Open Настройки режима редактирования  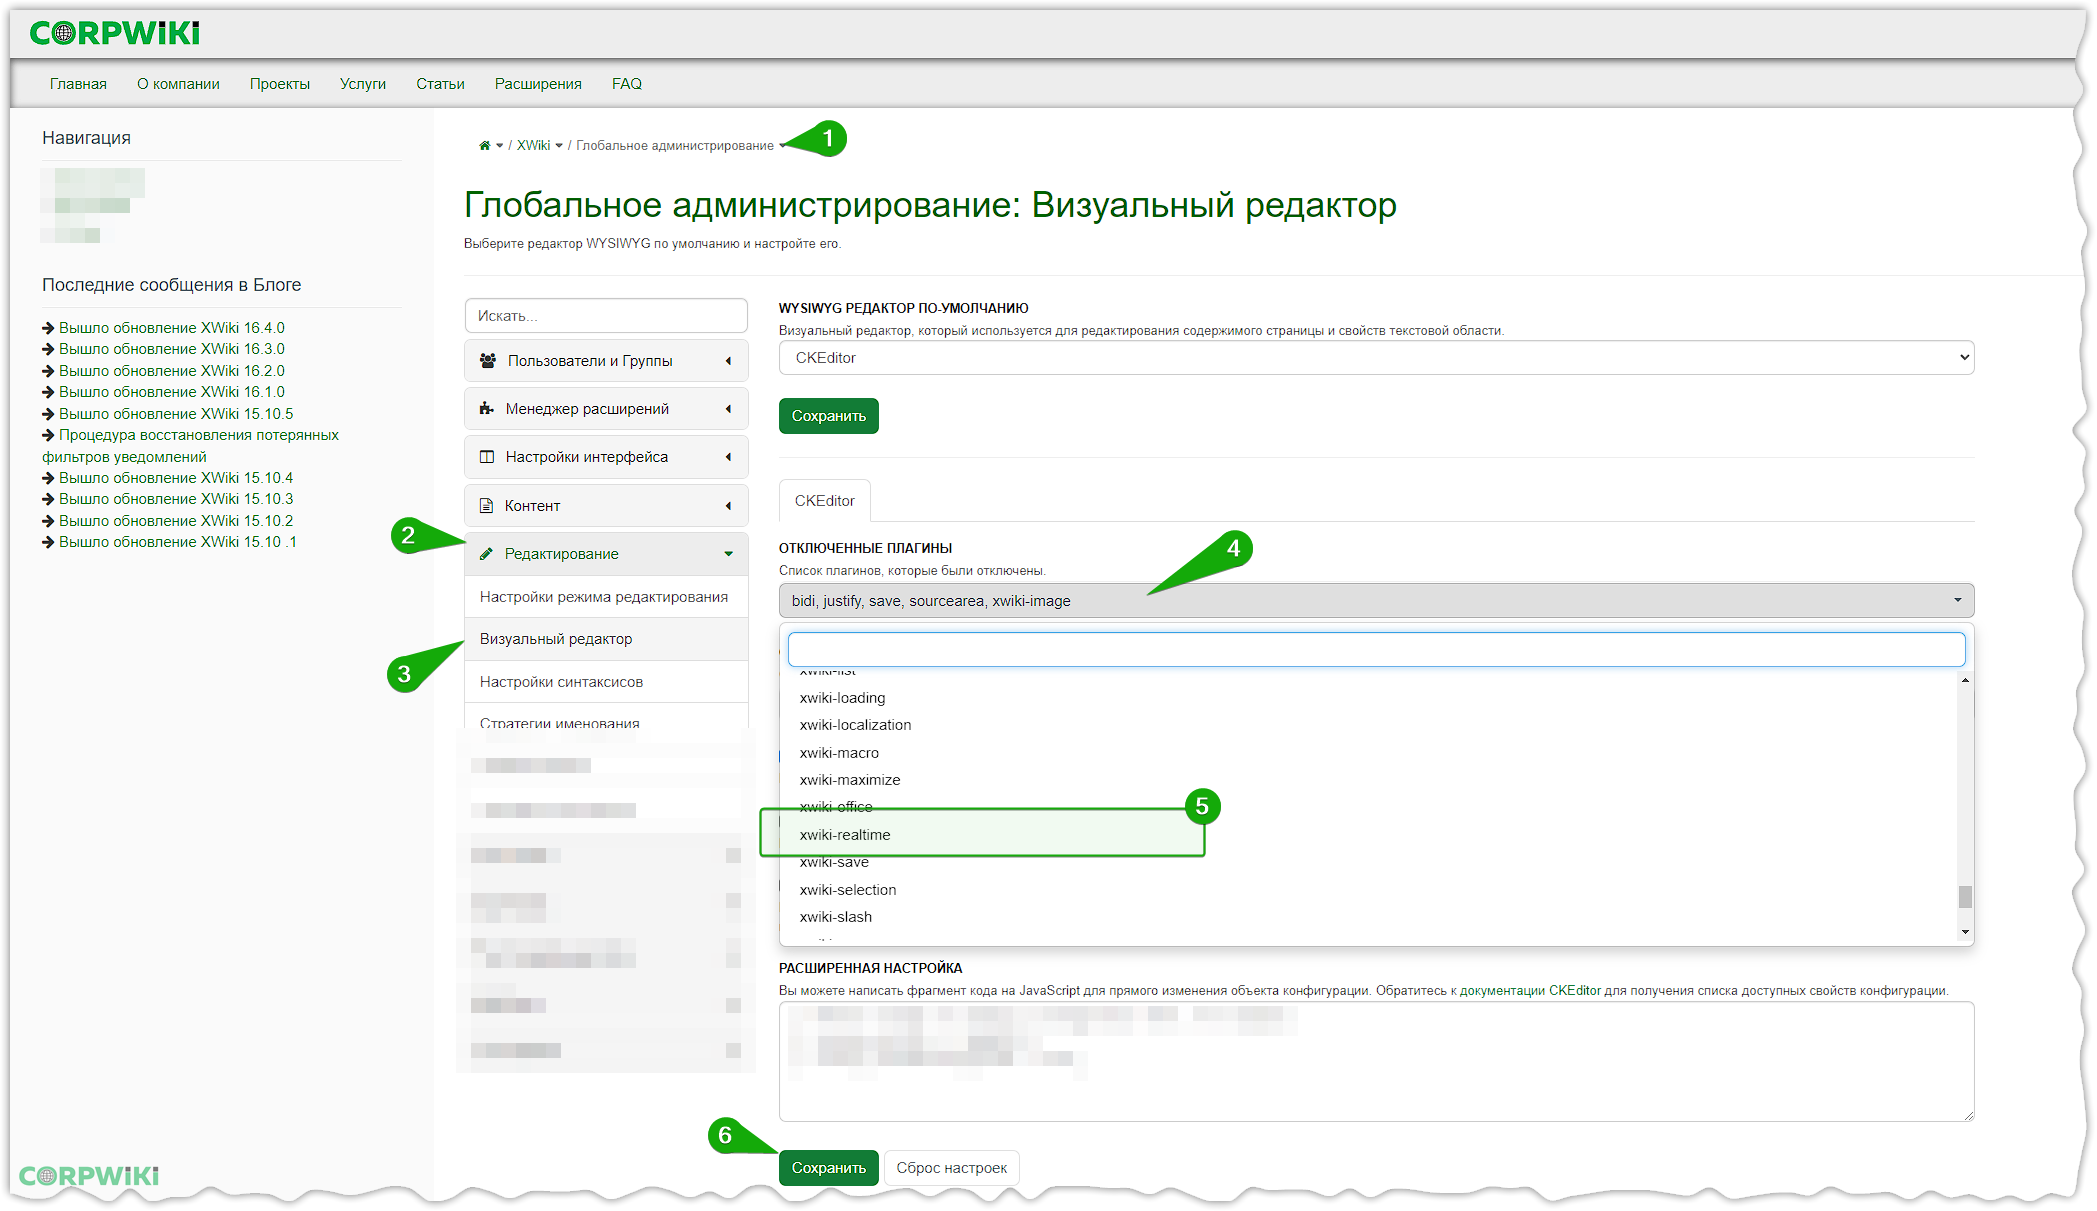coord(606,597)
